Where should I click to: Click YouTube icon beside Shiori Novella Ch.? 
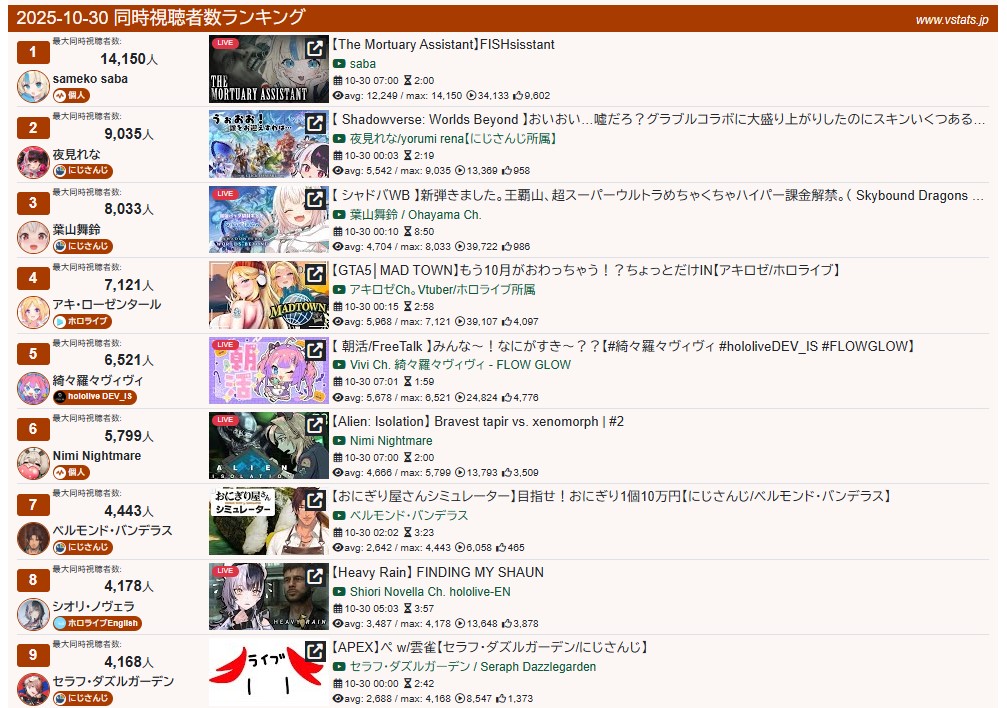tap(339, 592)
